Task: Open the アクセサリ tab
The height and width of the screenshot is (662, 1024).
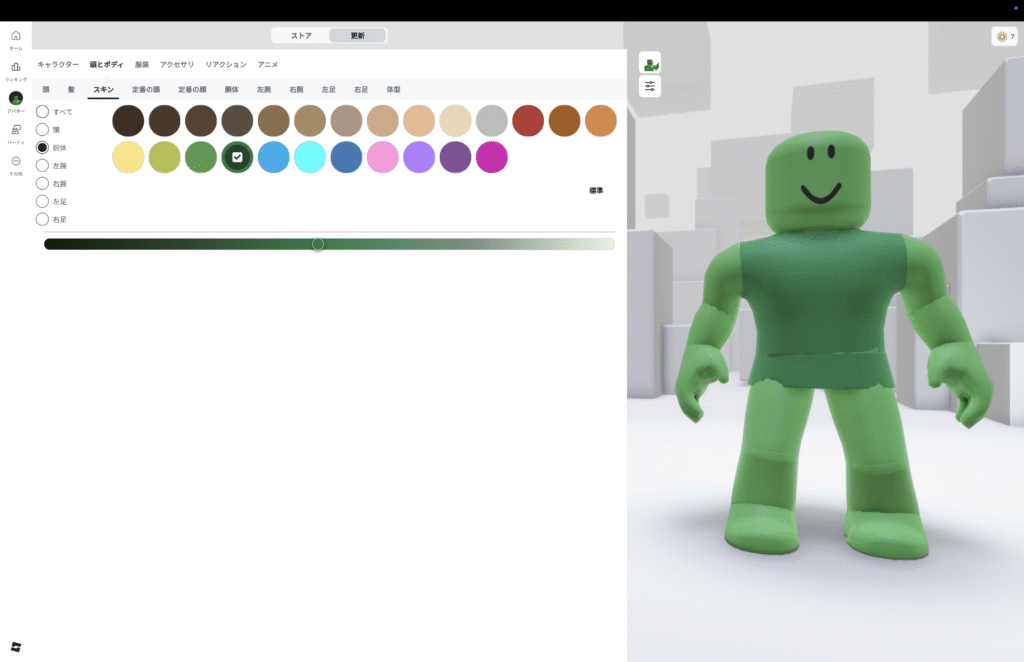Action: click(x=177, y=65)
